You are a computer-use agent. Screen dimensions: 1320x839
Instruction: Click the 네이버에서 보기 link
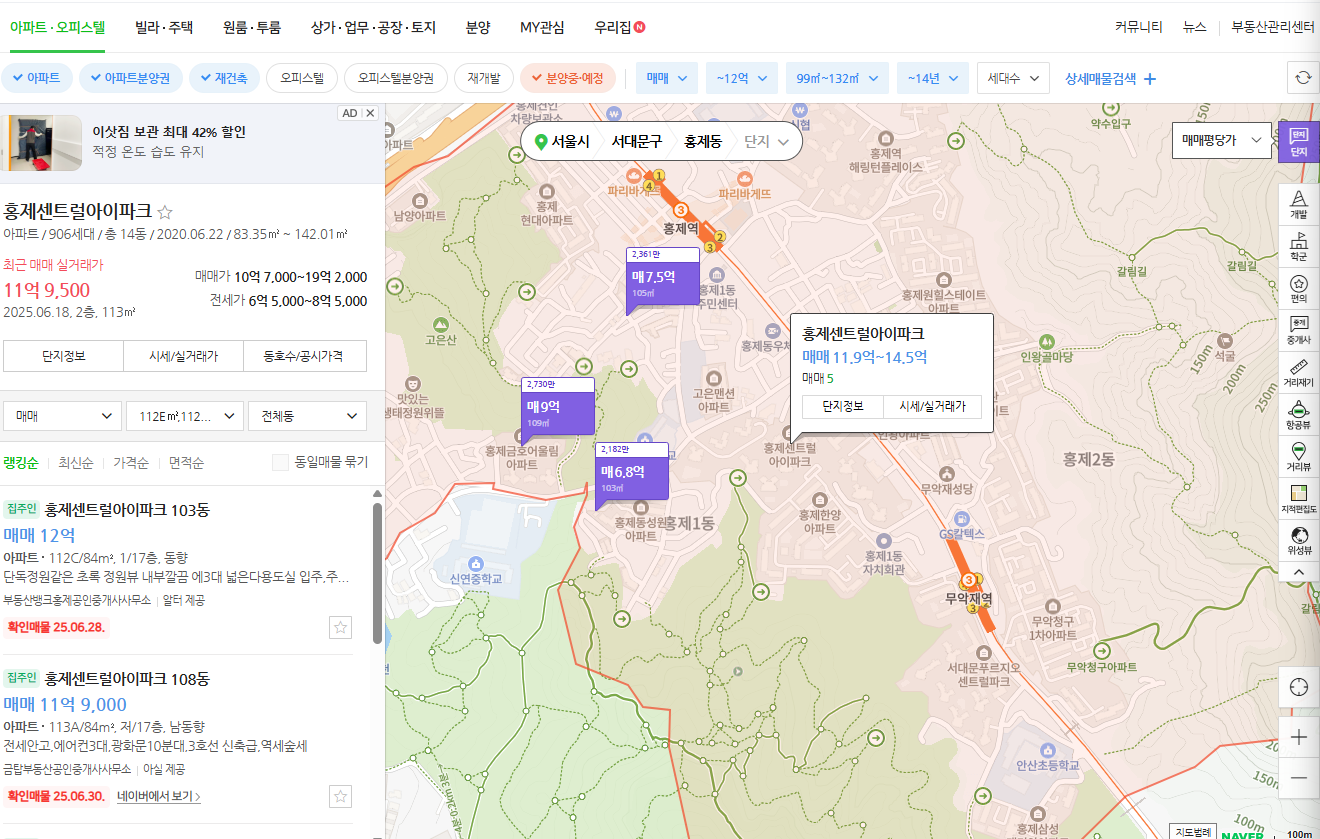pos(159,797)
